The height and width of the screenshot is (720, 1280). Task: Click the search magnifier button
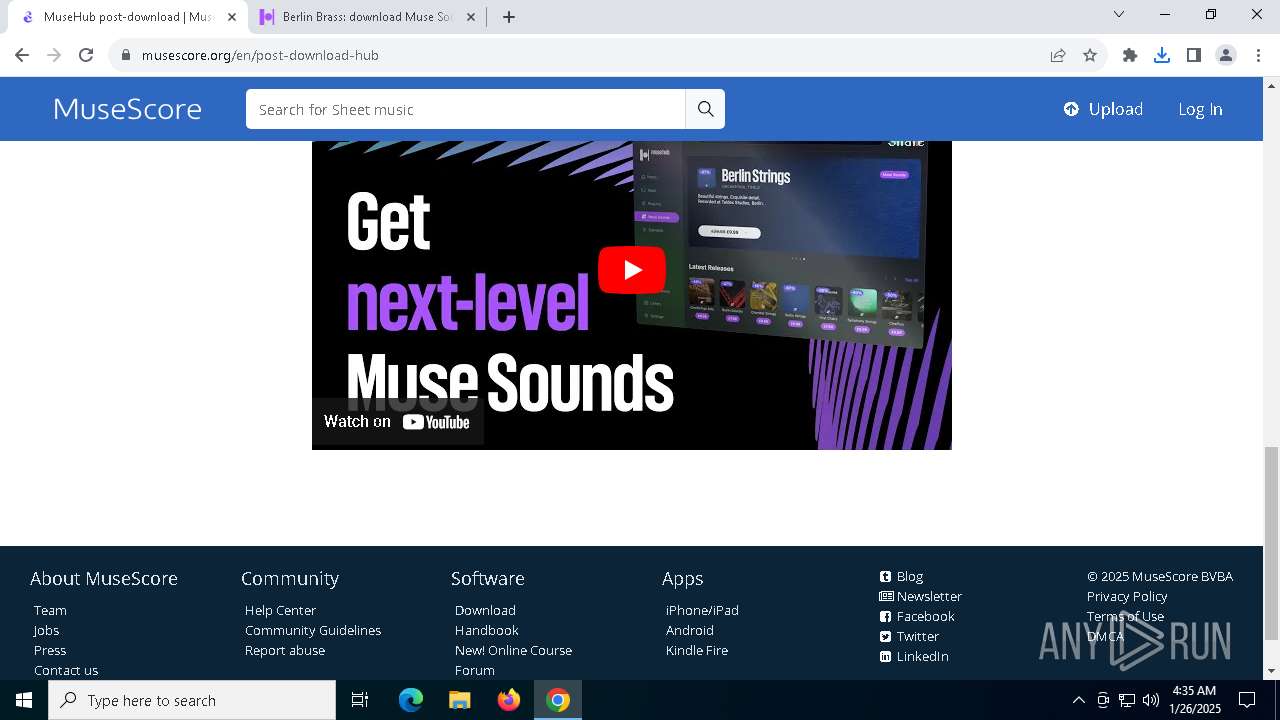click(x=705, y=109)
